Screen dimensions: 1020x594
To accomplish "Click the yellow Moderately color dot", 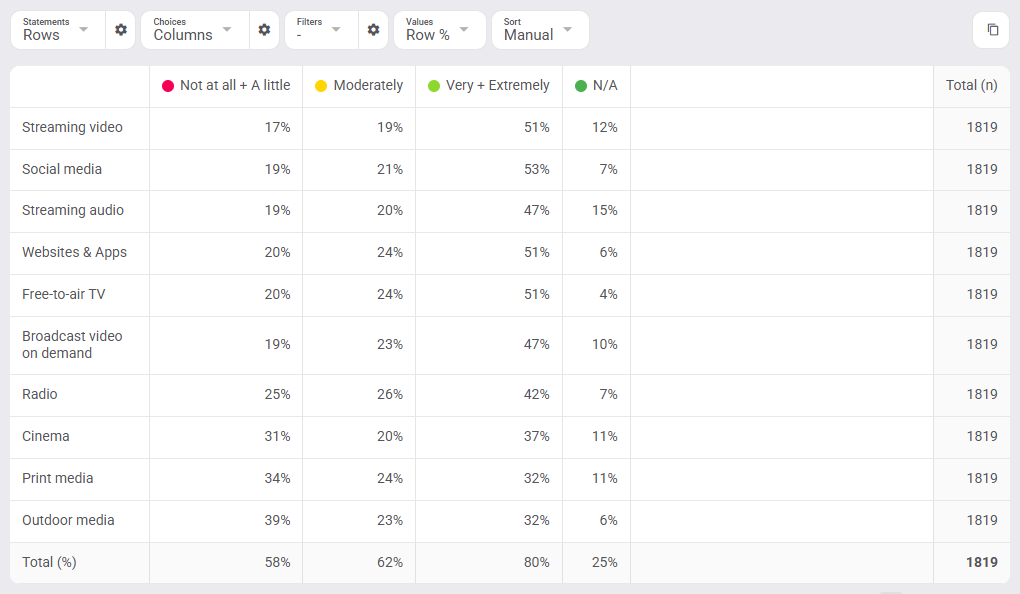I will pos(321,86).
